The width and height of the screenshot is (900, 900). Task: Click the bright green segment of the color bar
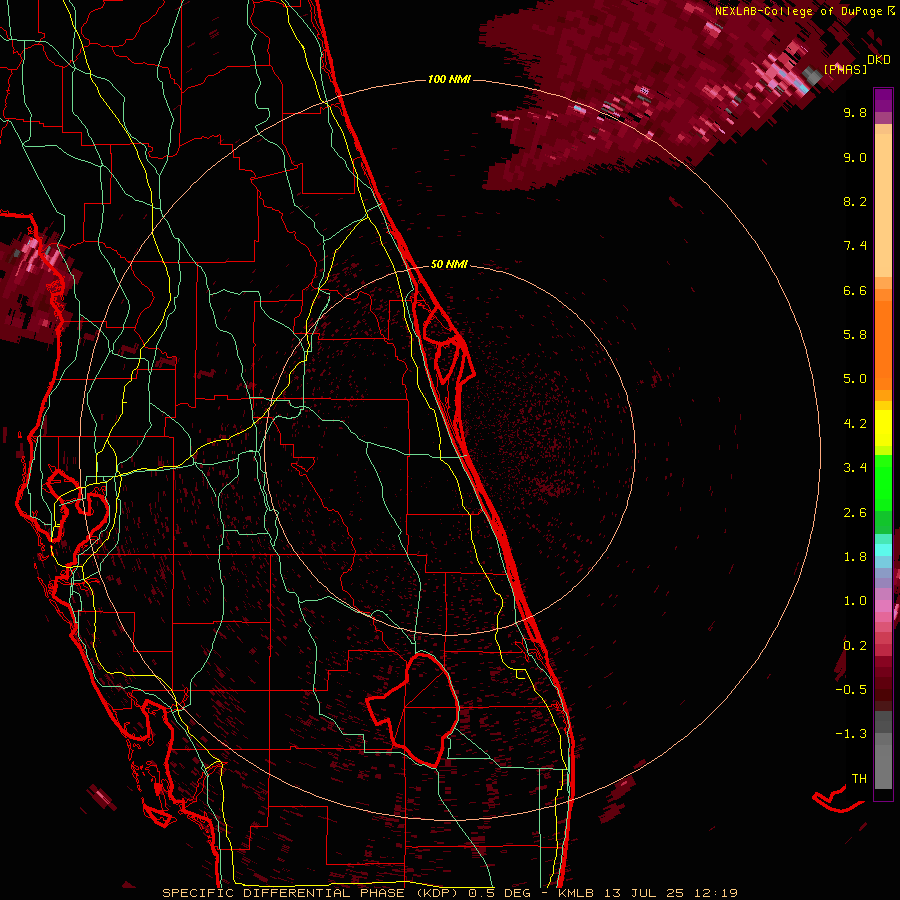pyautogui.click(x=883, y=482)
